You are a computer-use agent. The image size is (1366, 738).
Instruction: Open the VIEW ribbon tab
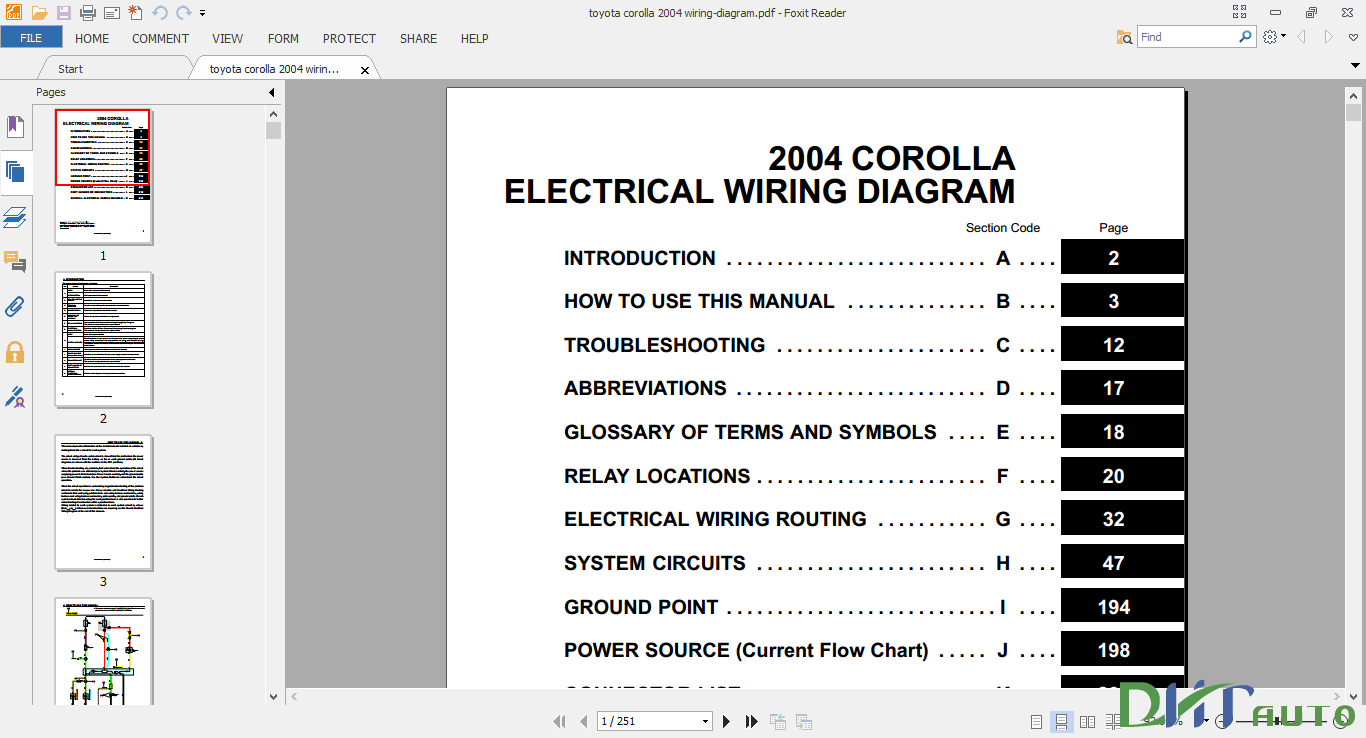(x=227, y=38)
